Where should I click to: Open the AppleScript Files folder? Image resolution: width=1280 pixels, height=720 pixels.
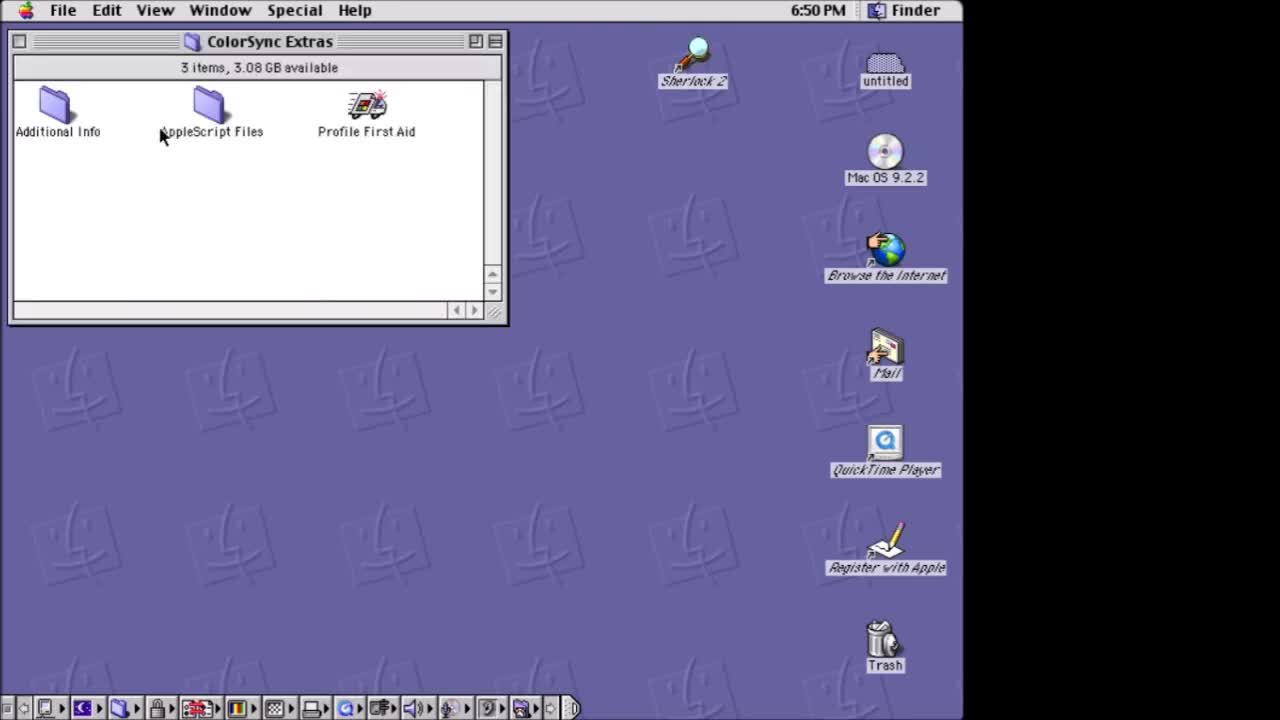210,105
